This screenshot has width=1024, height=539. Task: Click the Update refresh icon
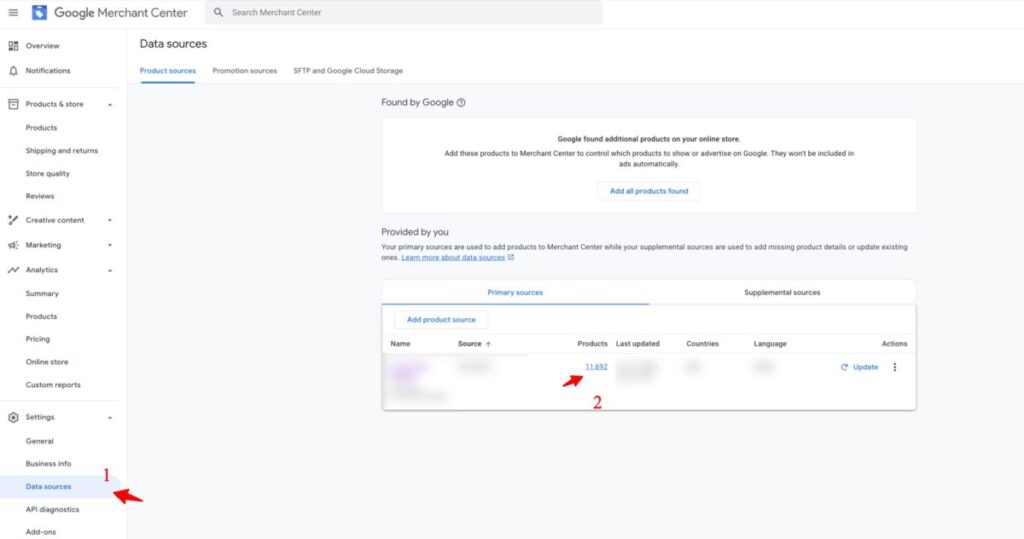click(x=844, y=367)
